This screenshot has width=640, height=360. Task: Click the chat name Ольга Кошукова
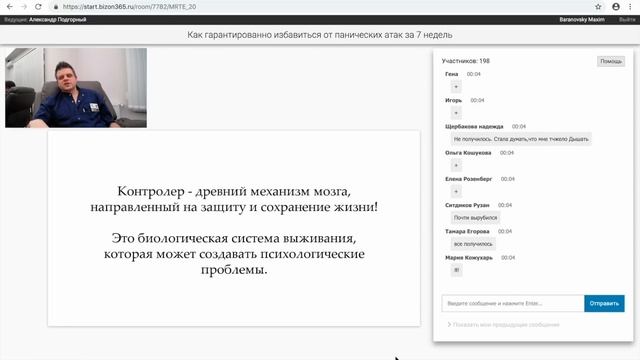coord(468,153)
